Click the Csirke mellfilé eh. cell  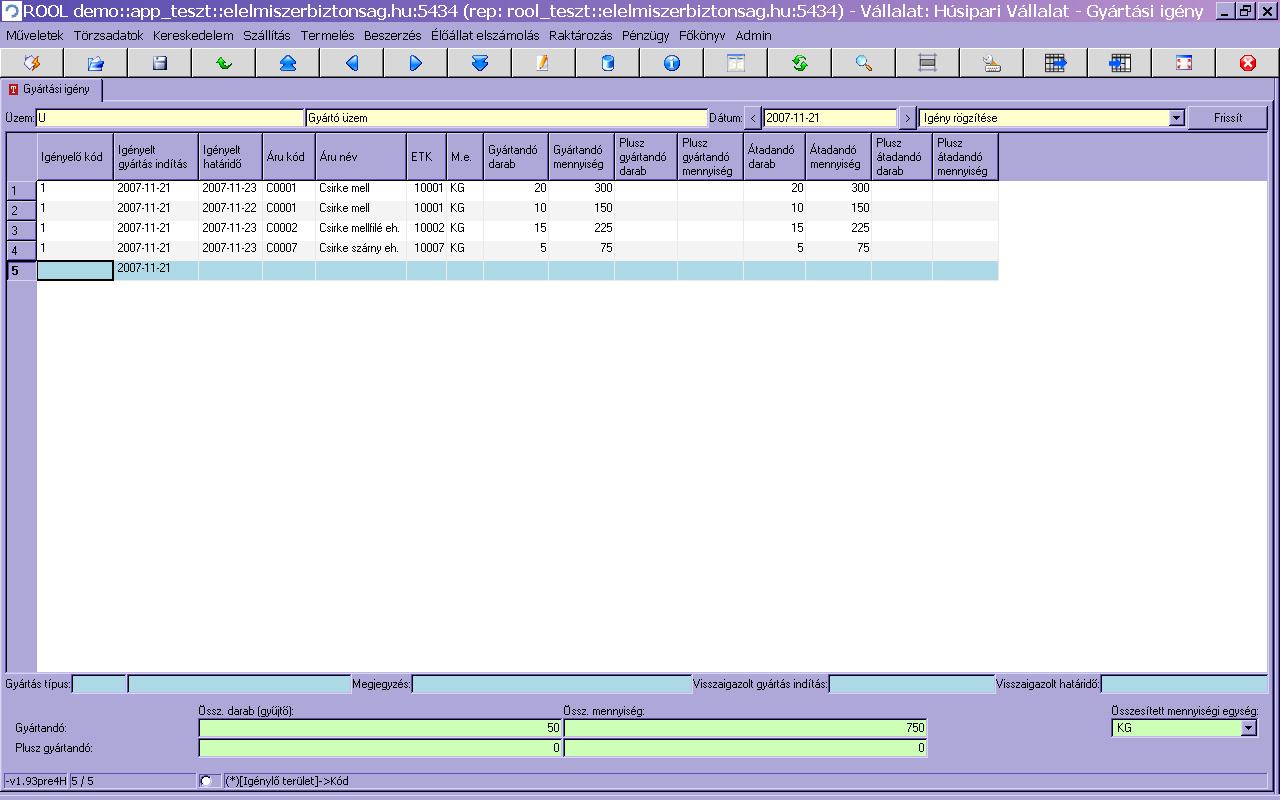point(361,228)
